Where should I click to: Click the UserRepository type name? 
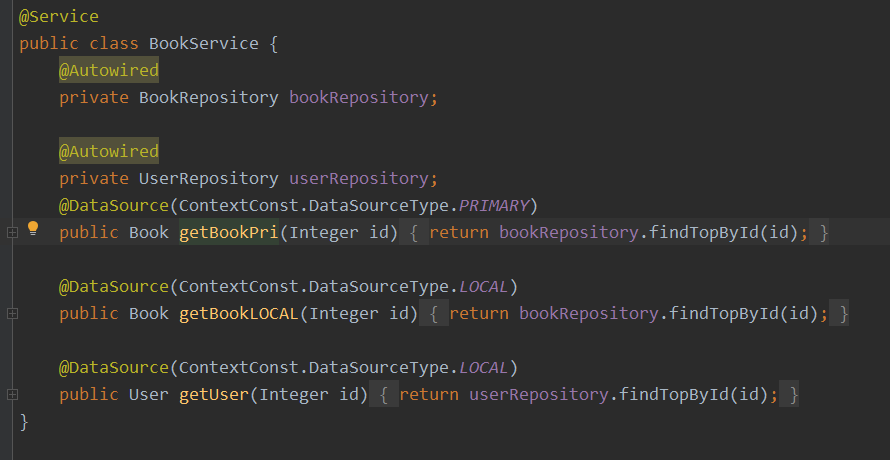(209, 178)
